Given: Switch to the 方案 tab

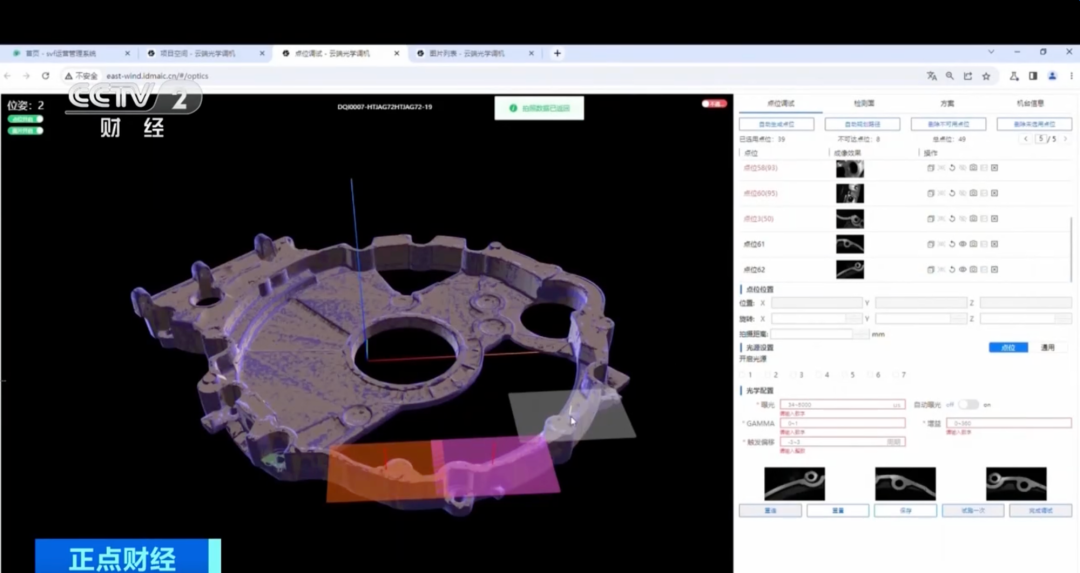Looking at the screenshot, I should click(946, 103).
